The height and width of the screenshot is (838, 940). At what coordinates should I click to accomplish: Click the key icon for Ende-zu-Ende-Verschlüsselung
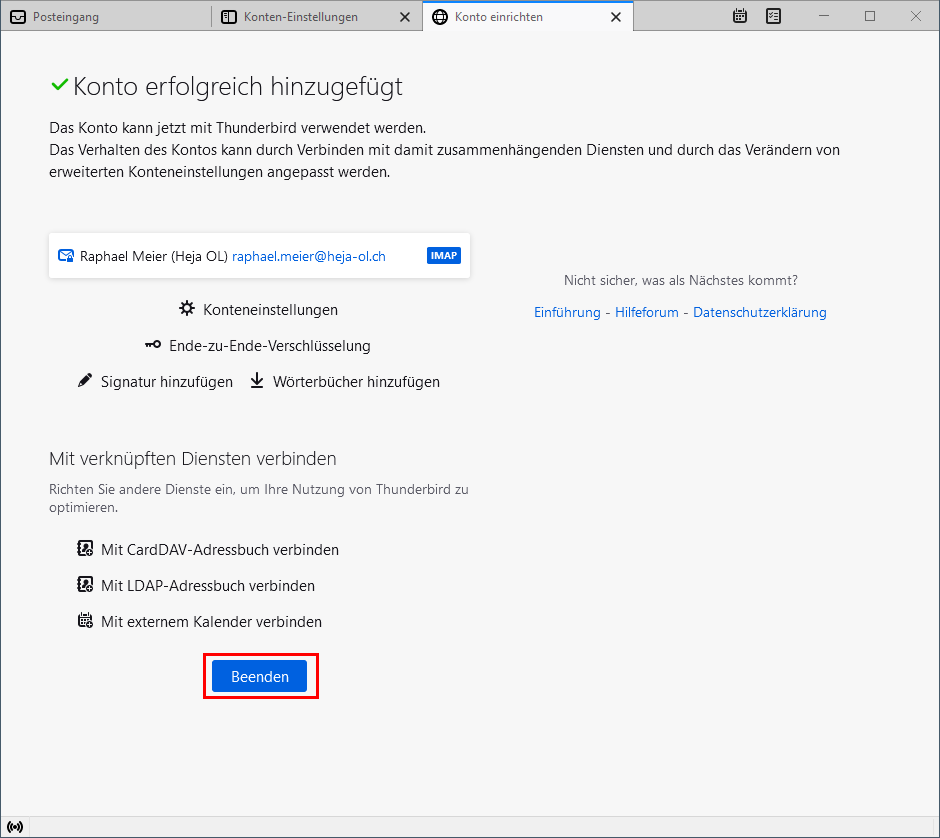tap(152, 346)
